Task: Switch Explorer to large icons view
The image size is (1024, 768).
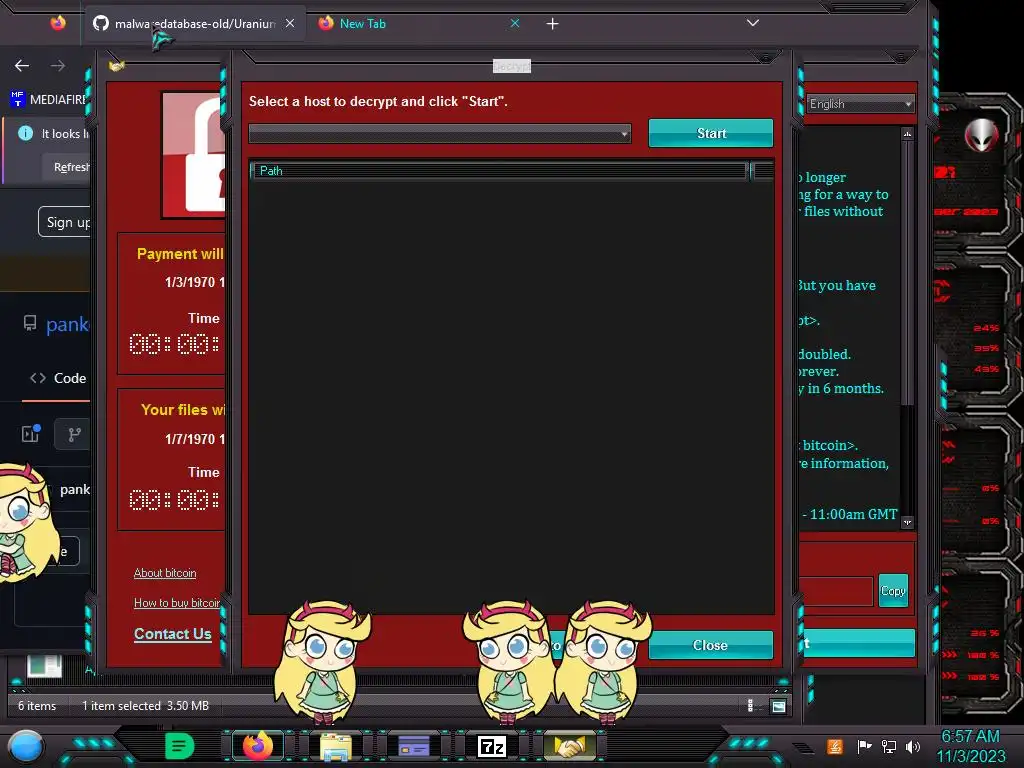Action: click(778, 706)
